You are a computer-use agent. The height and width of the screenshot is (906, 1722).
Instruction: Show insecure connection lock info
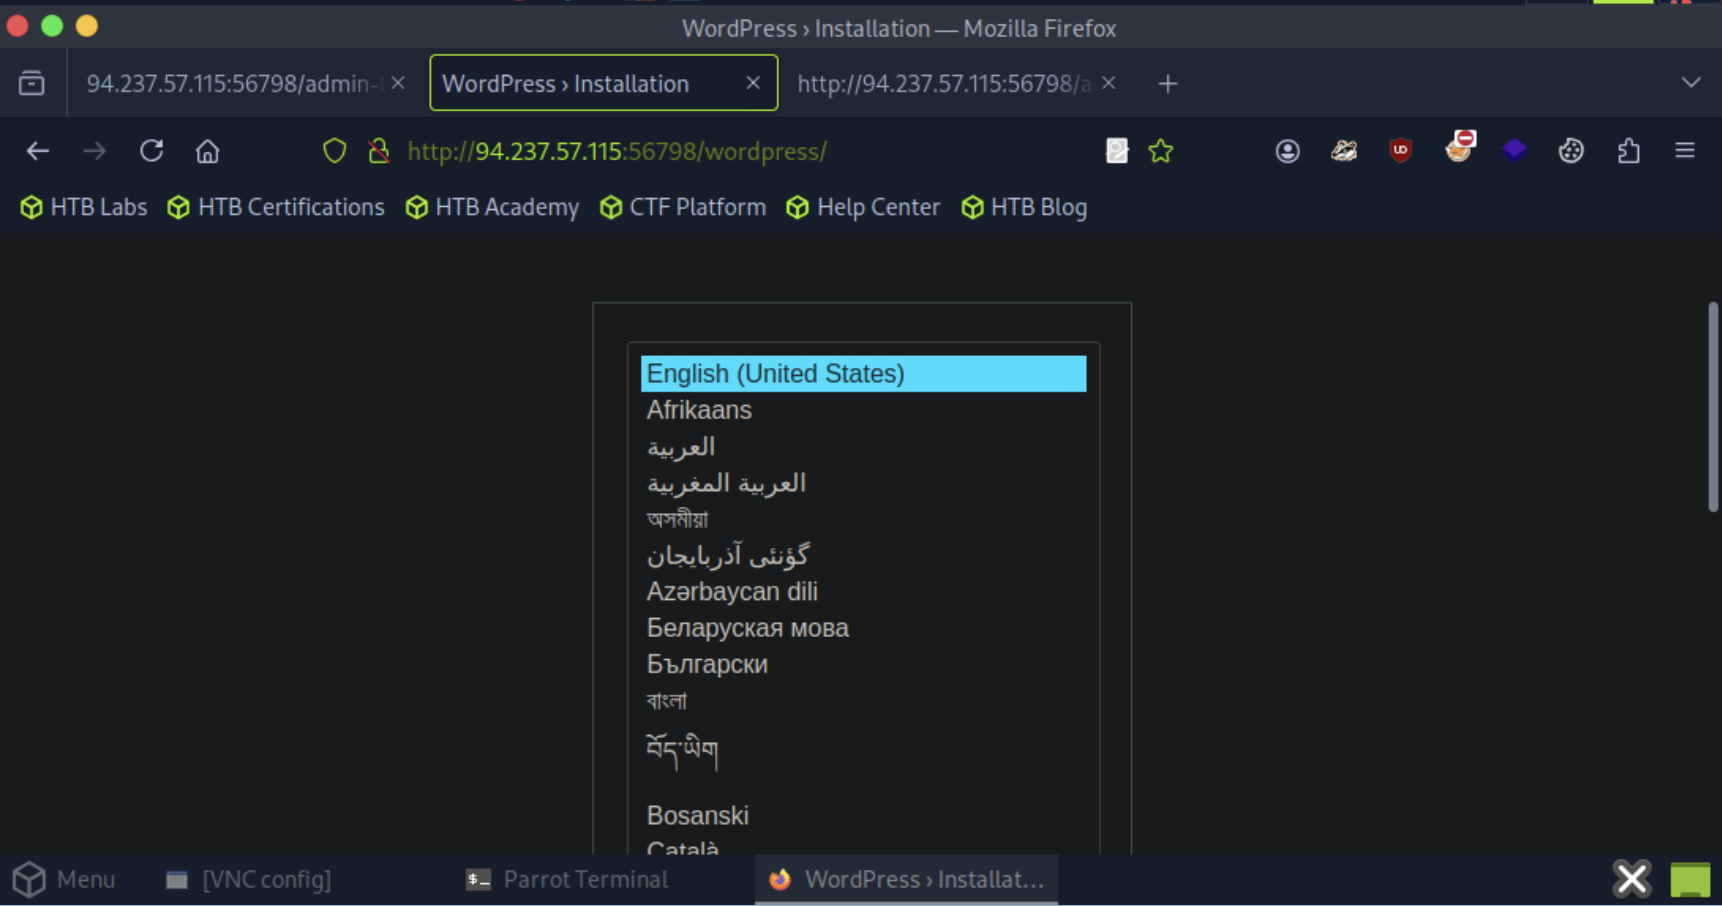pyautogui.click(x=378, y=151)
